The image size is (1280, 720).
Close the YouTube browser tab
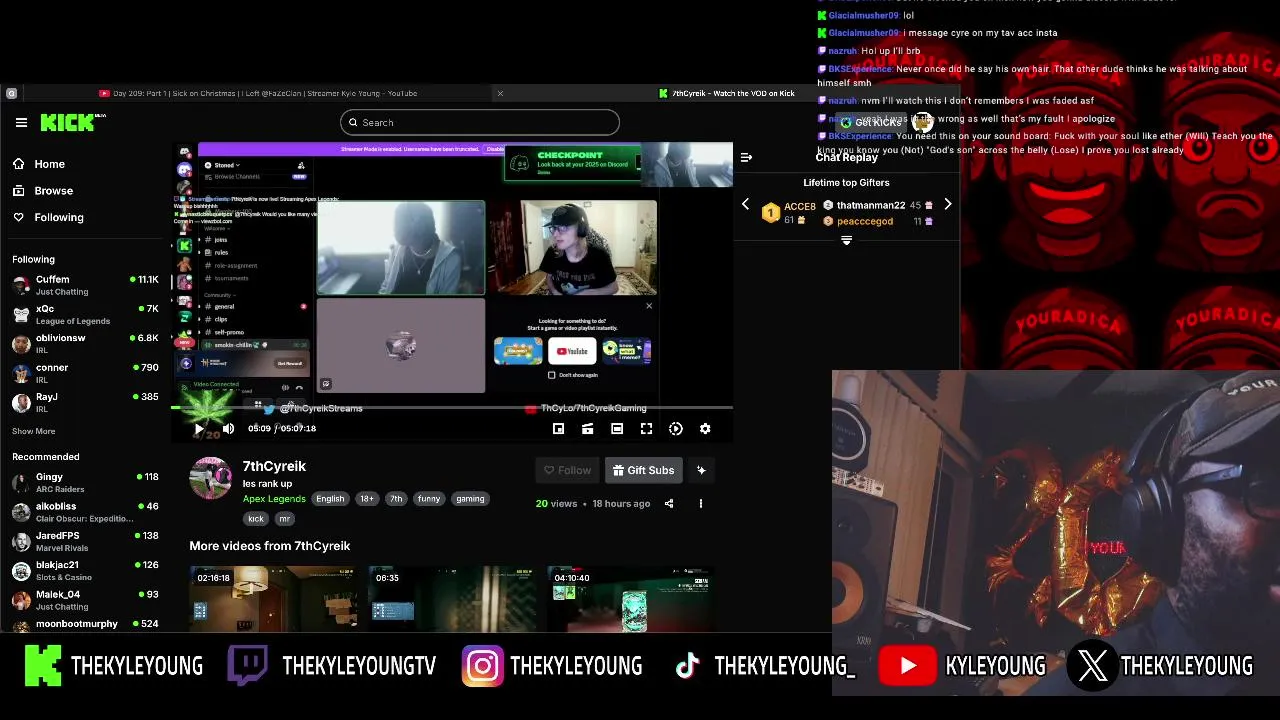tap(500, 93)
